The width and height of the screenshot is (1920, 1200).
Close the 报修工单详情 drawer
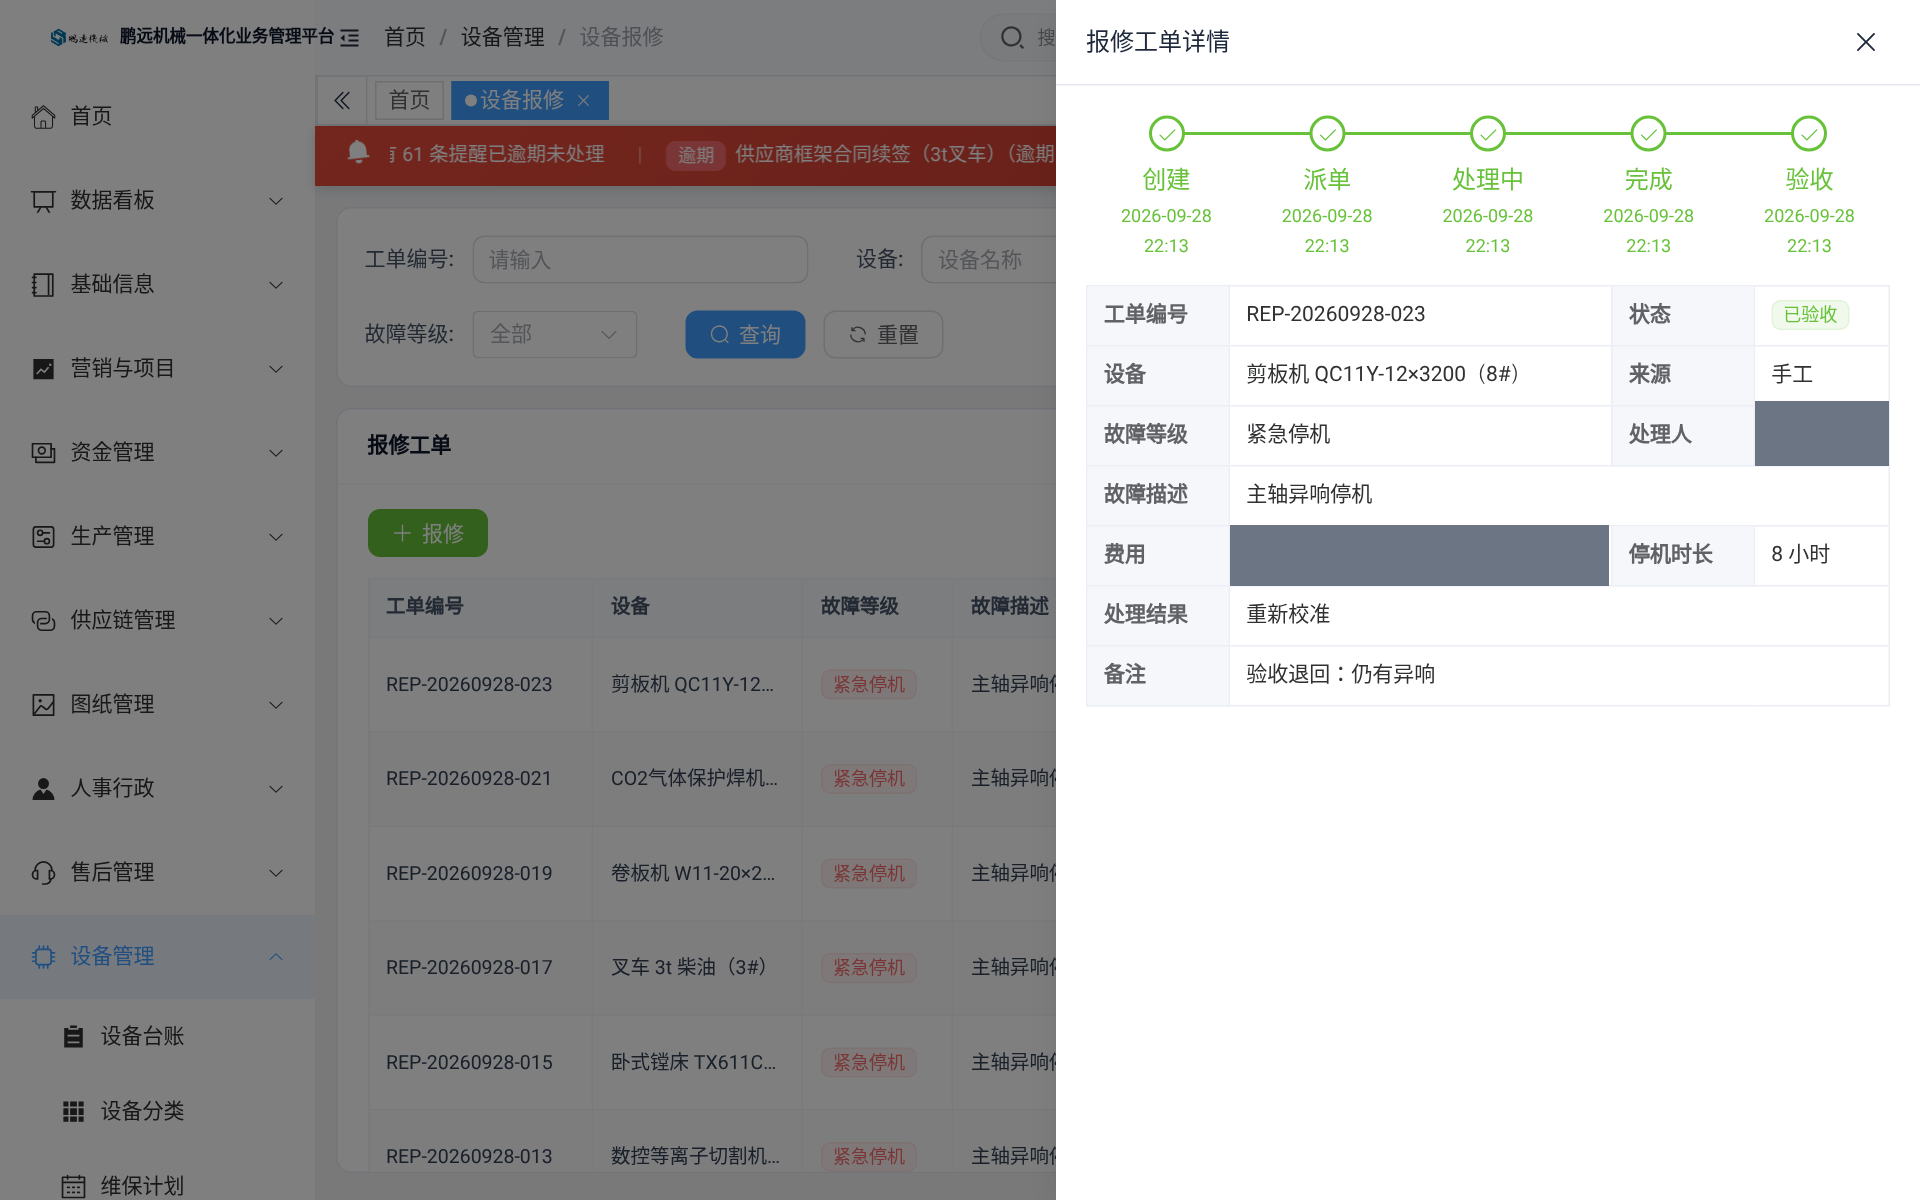(x=1865, y=42)
